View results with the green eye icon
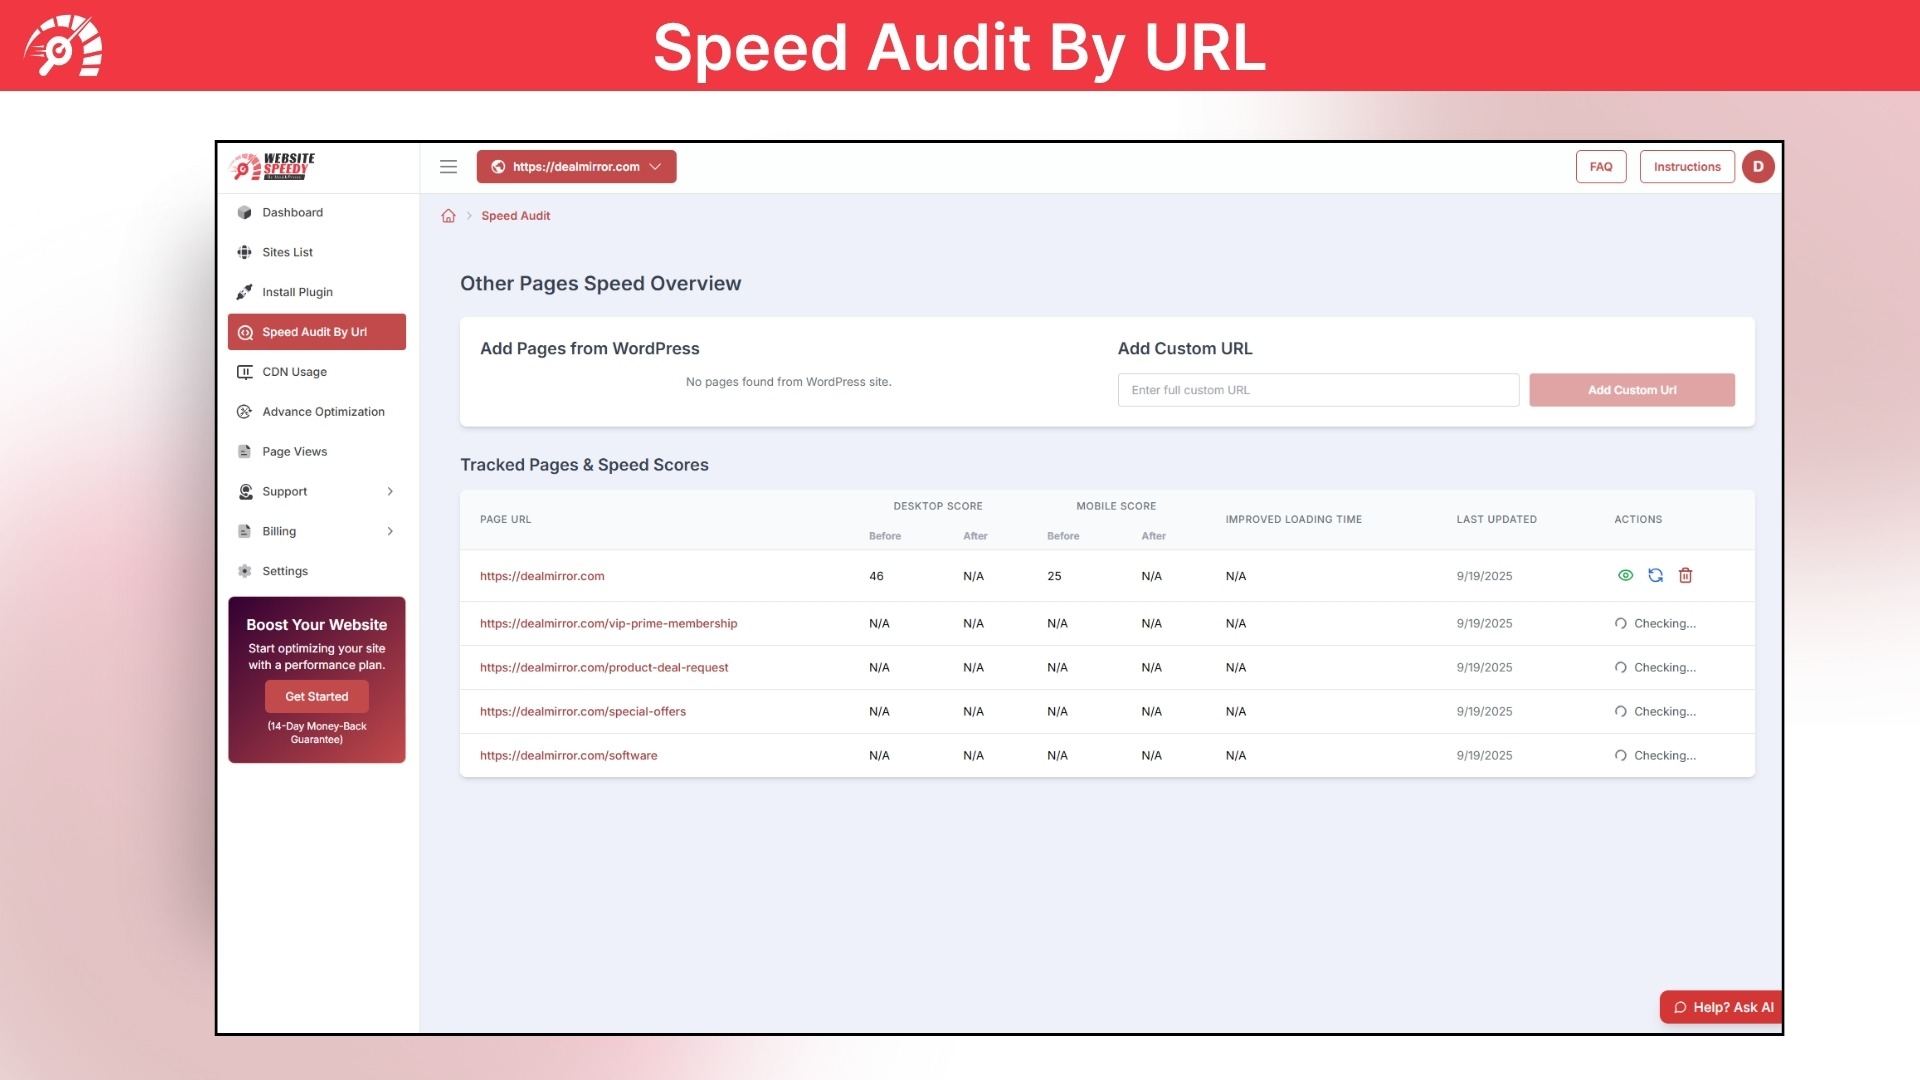1920x1080 pixels. coord(1624,575)
